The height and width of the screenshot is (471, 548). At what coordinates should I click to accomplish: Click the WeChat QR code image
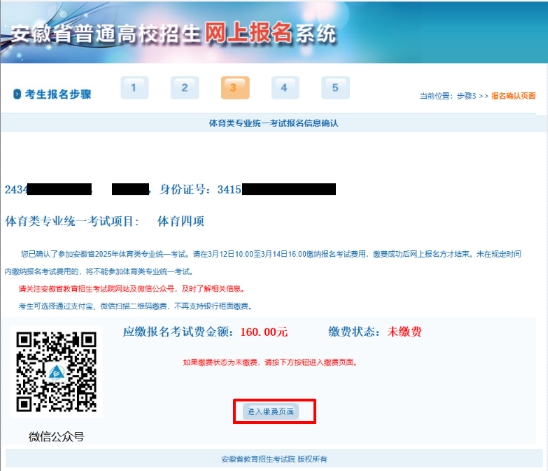(x=56, y=371)
